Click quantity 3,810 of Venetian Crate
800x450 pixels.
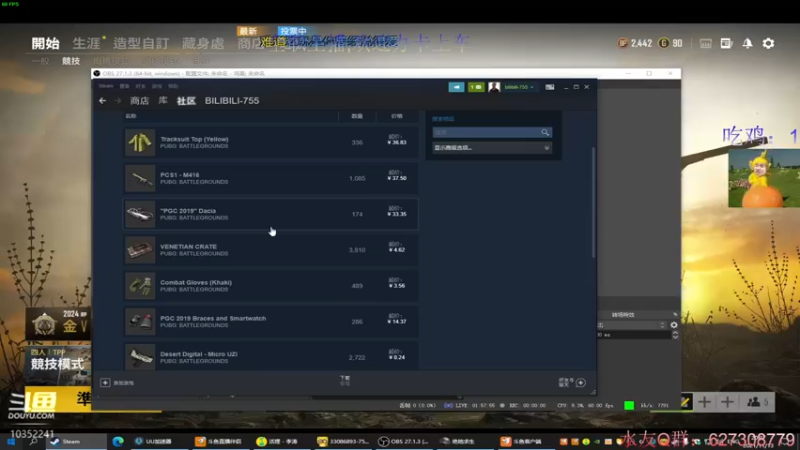(x=357, y=250)
